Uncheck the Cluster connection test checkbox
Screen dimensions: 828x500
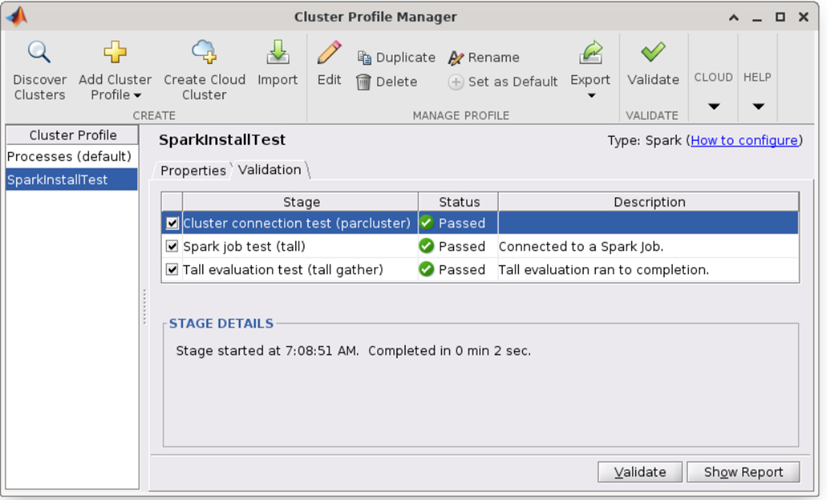(x=173, y=223)
